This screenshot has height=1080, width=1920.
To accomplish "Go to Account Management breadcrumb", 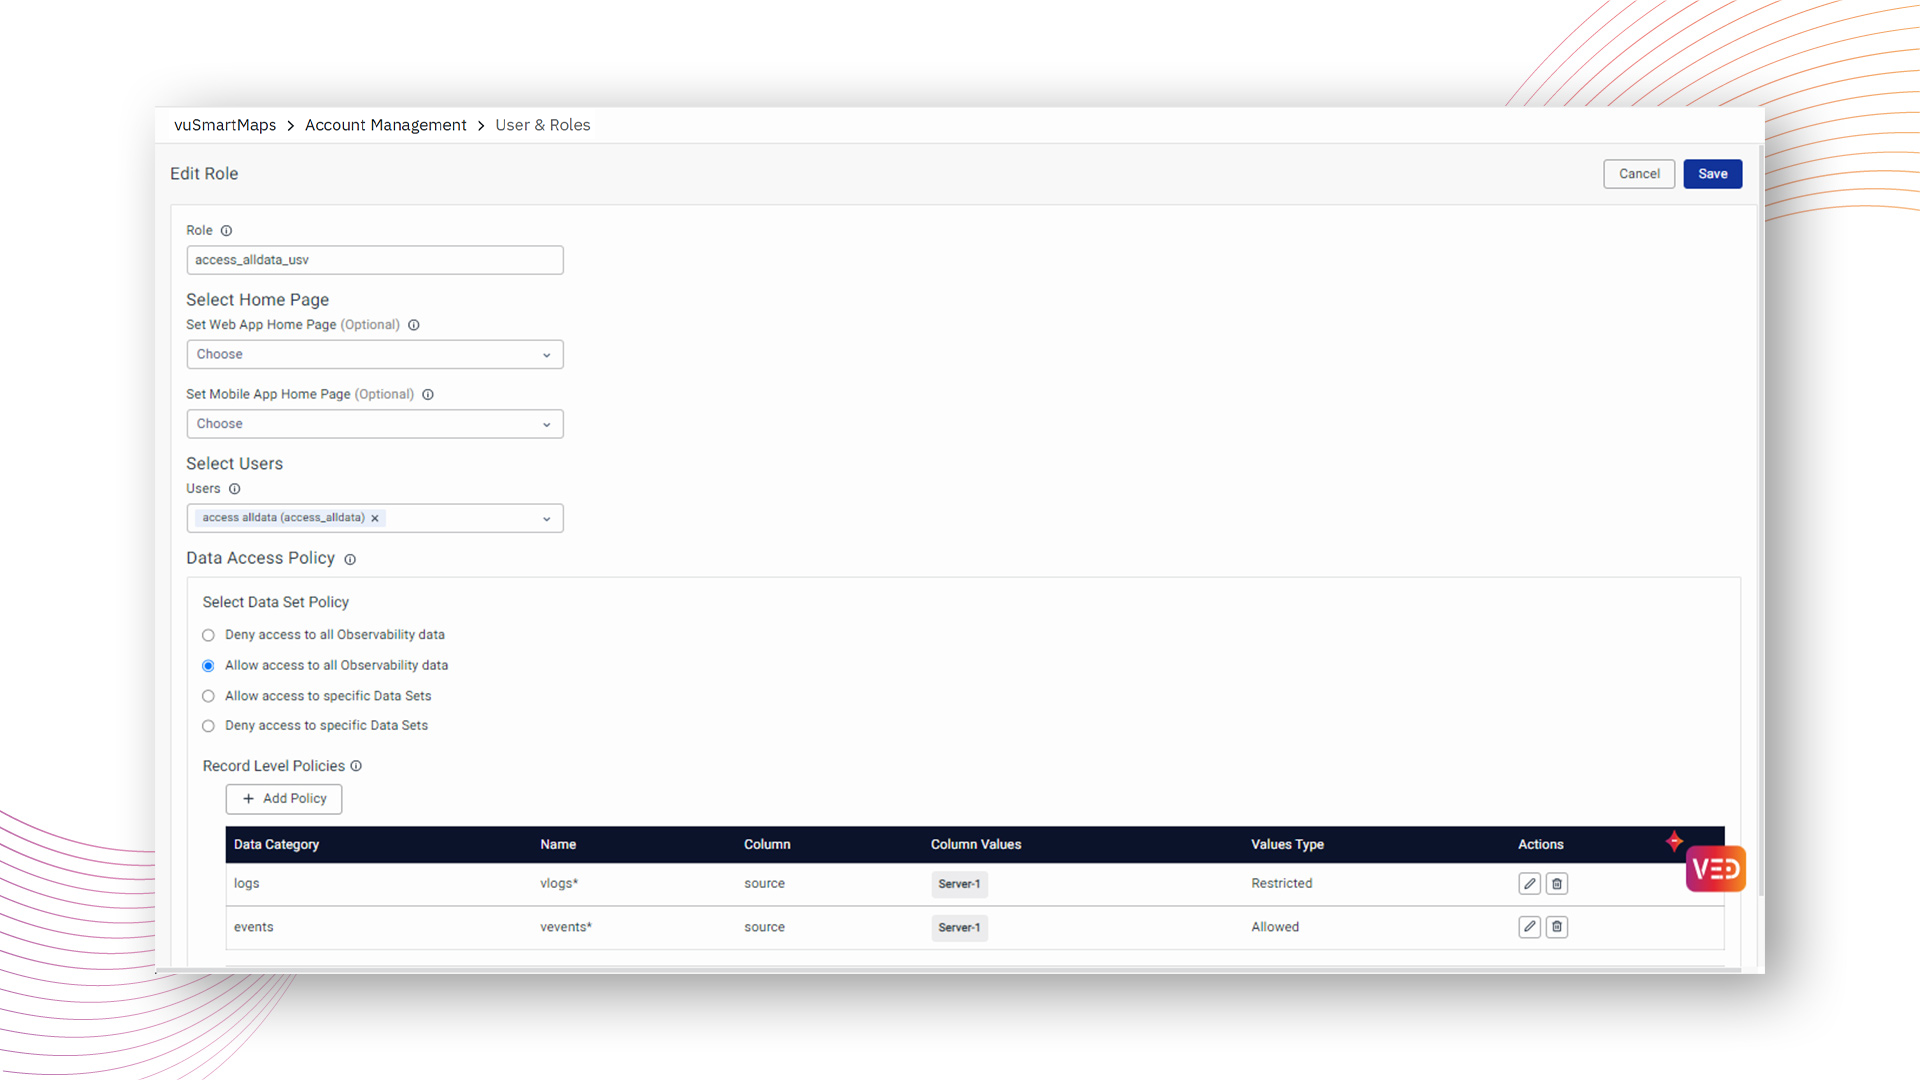I will [x=385, y=125].
